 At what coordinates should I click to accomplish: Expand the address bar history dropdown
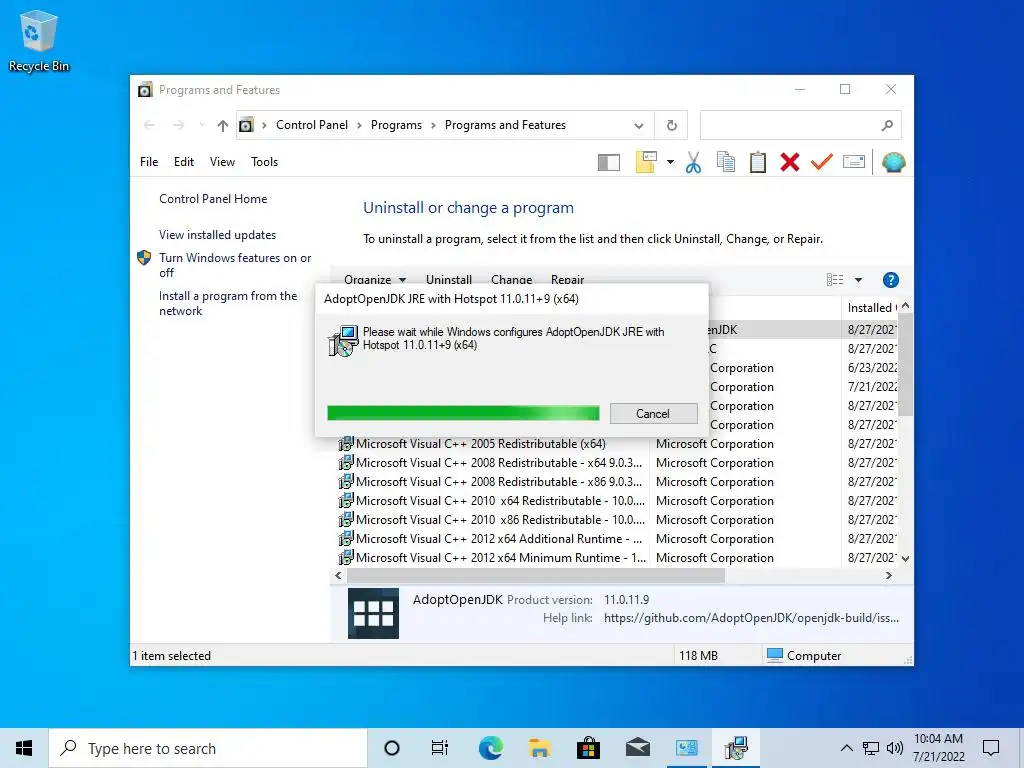click(x=639, y=125)
